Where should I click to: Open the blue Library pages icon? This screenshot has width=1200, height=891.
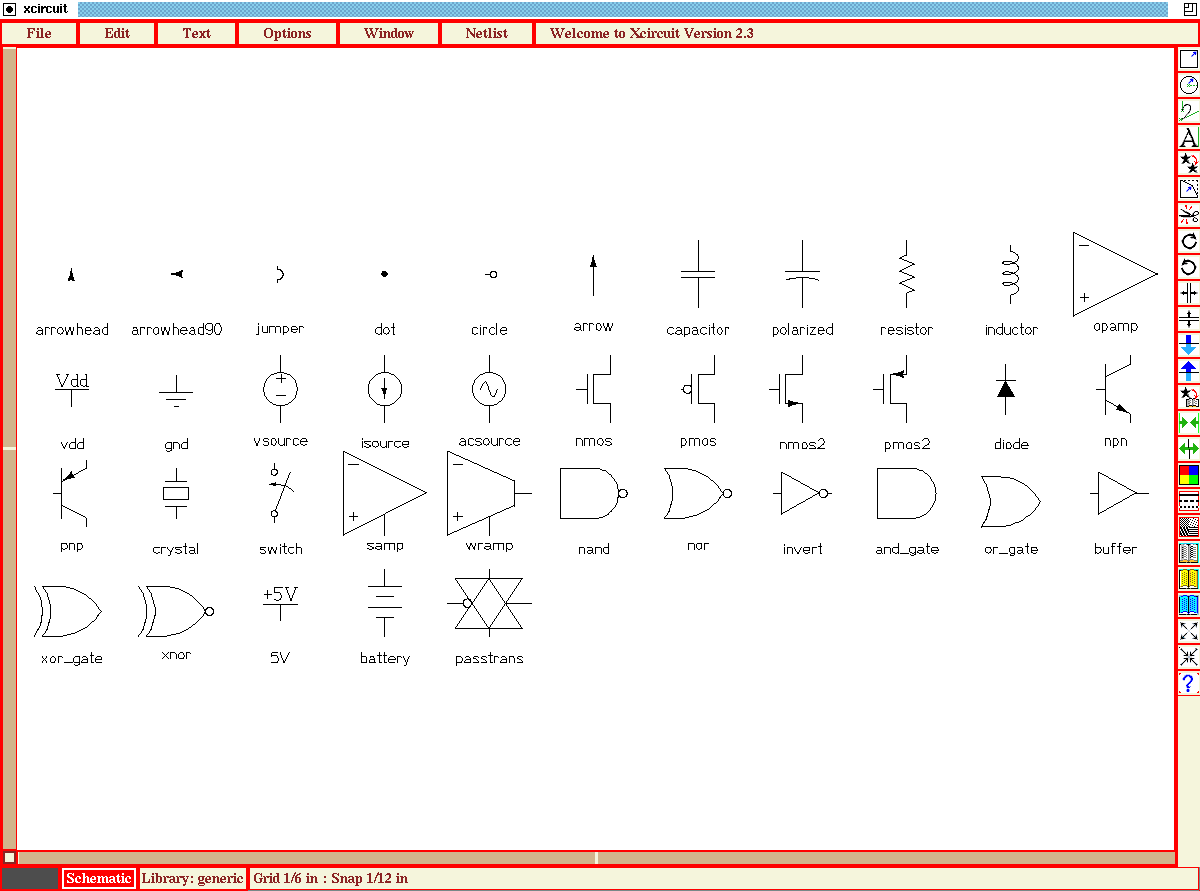point(1189,605)
